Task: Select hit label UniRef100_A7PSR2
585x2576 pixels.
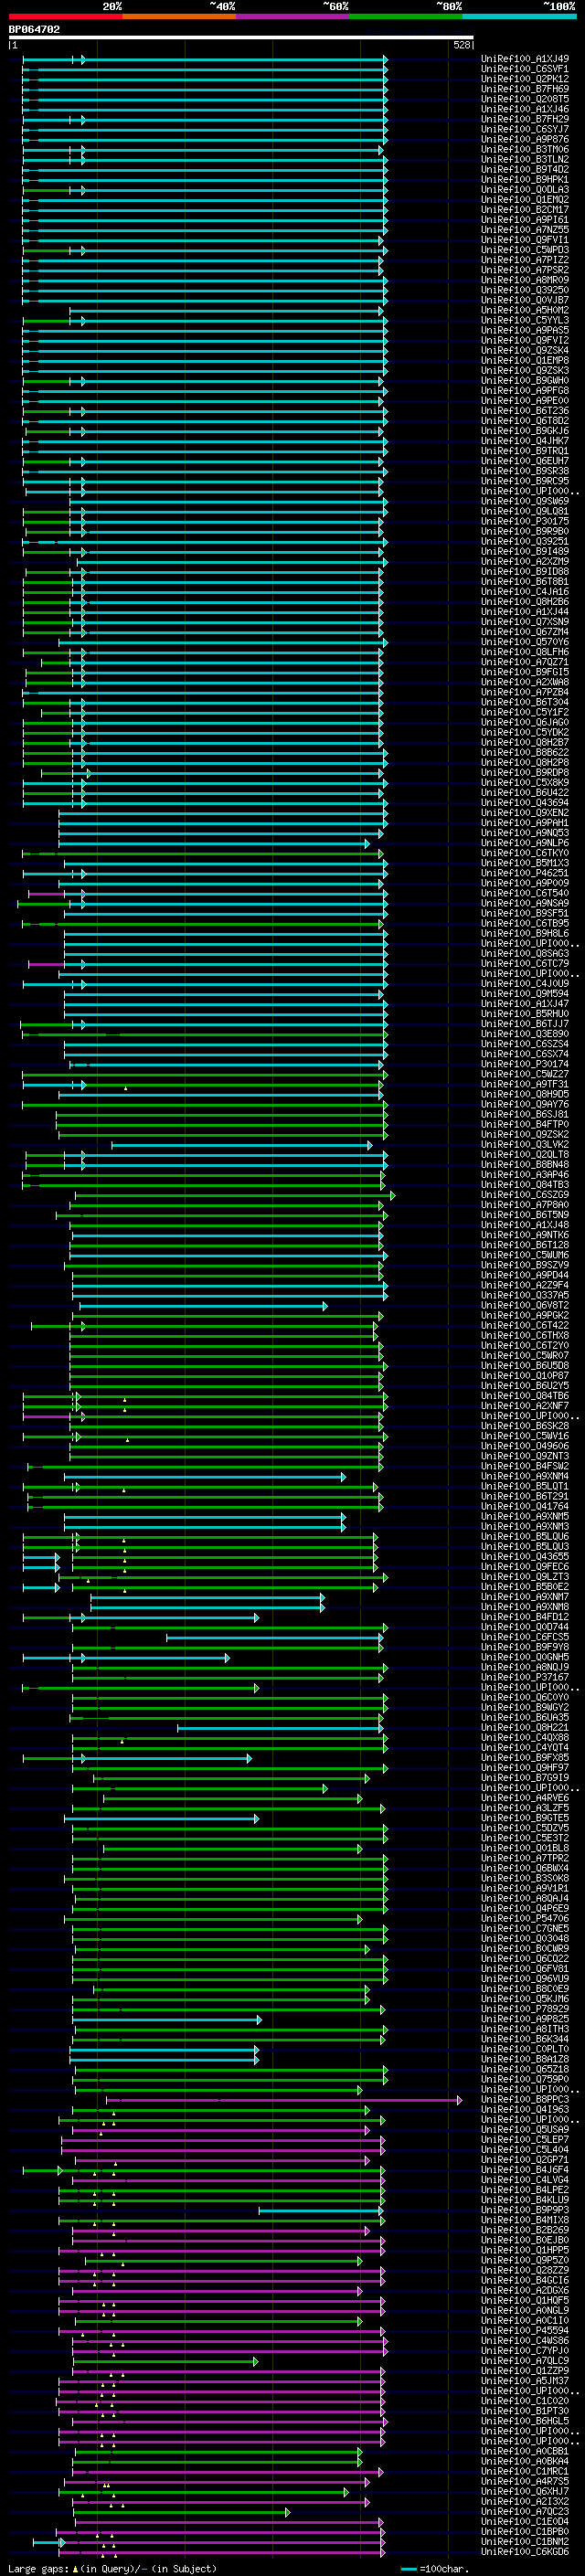Action: pyautogui.click(x=525, y=270)
